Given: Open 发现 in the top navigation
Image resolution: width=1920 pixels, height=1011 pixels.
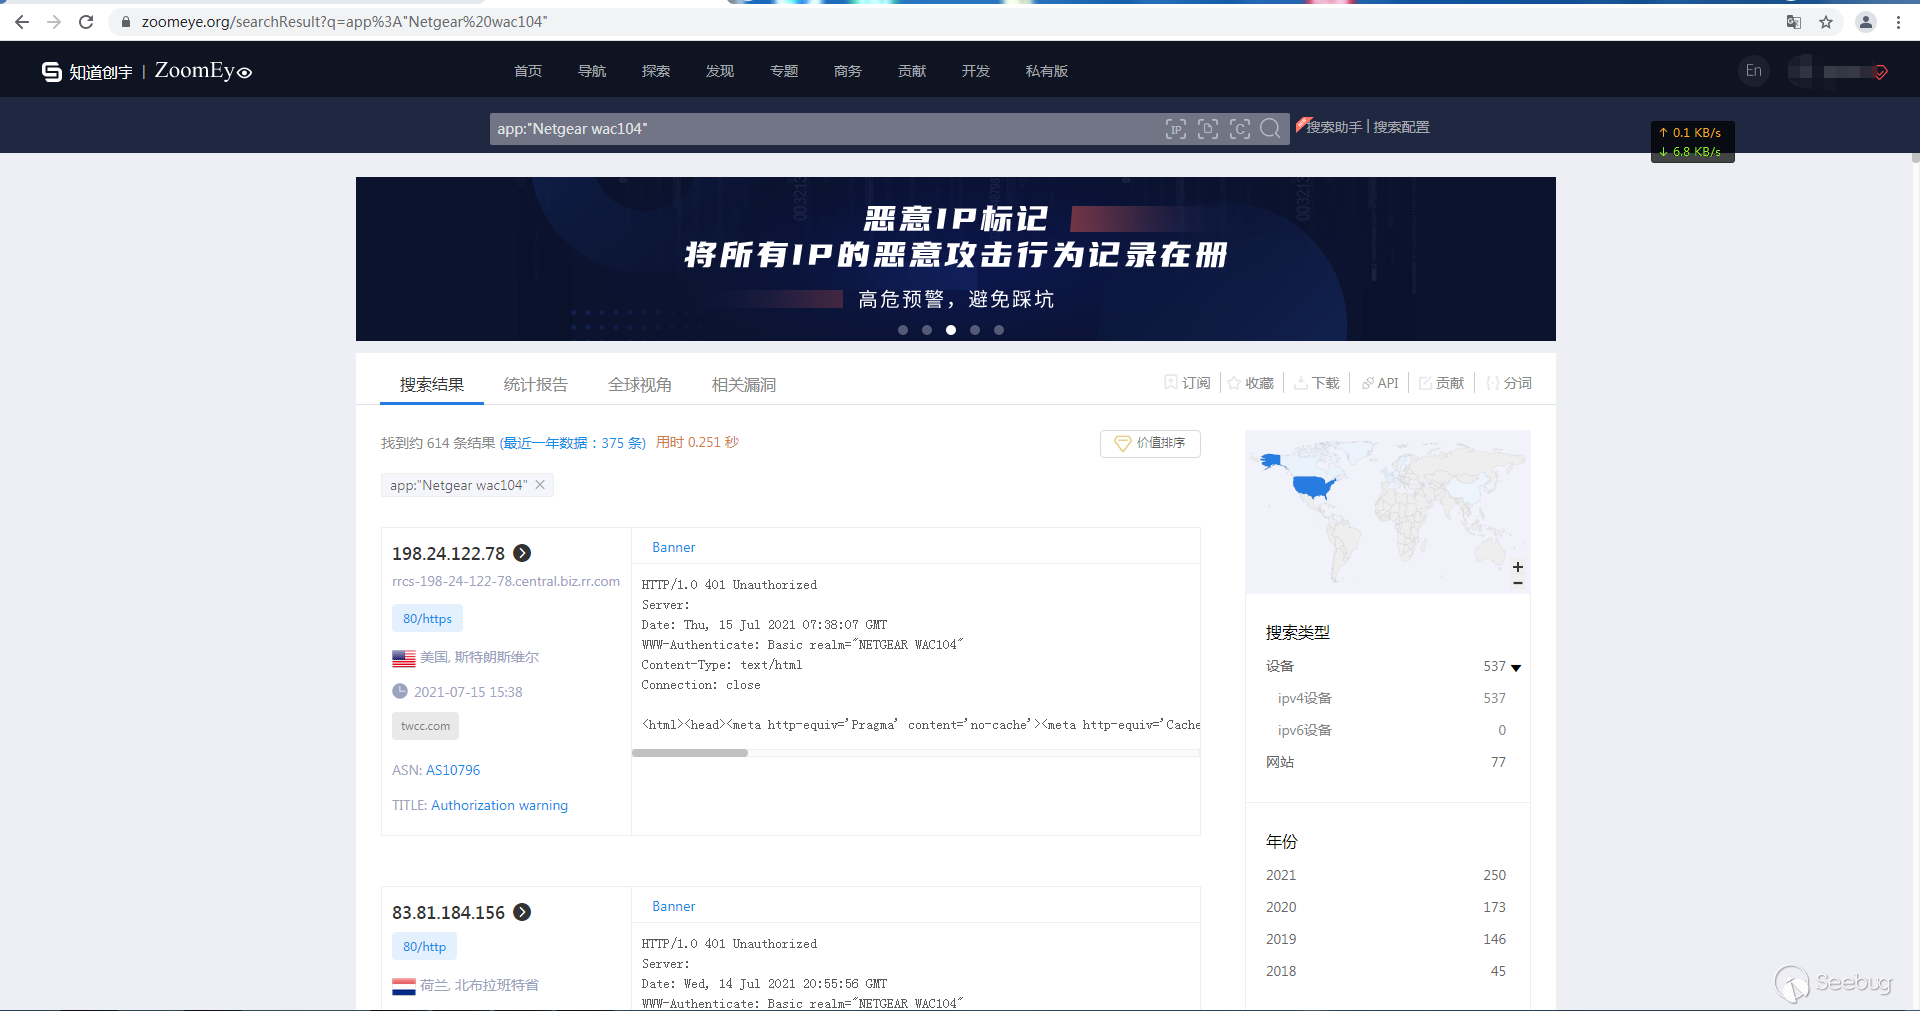Looking at the screenshot, I should click(720, 71).
